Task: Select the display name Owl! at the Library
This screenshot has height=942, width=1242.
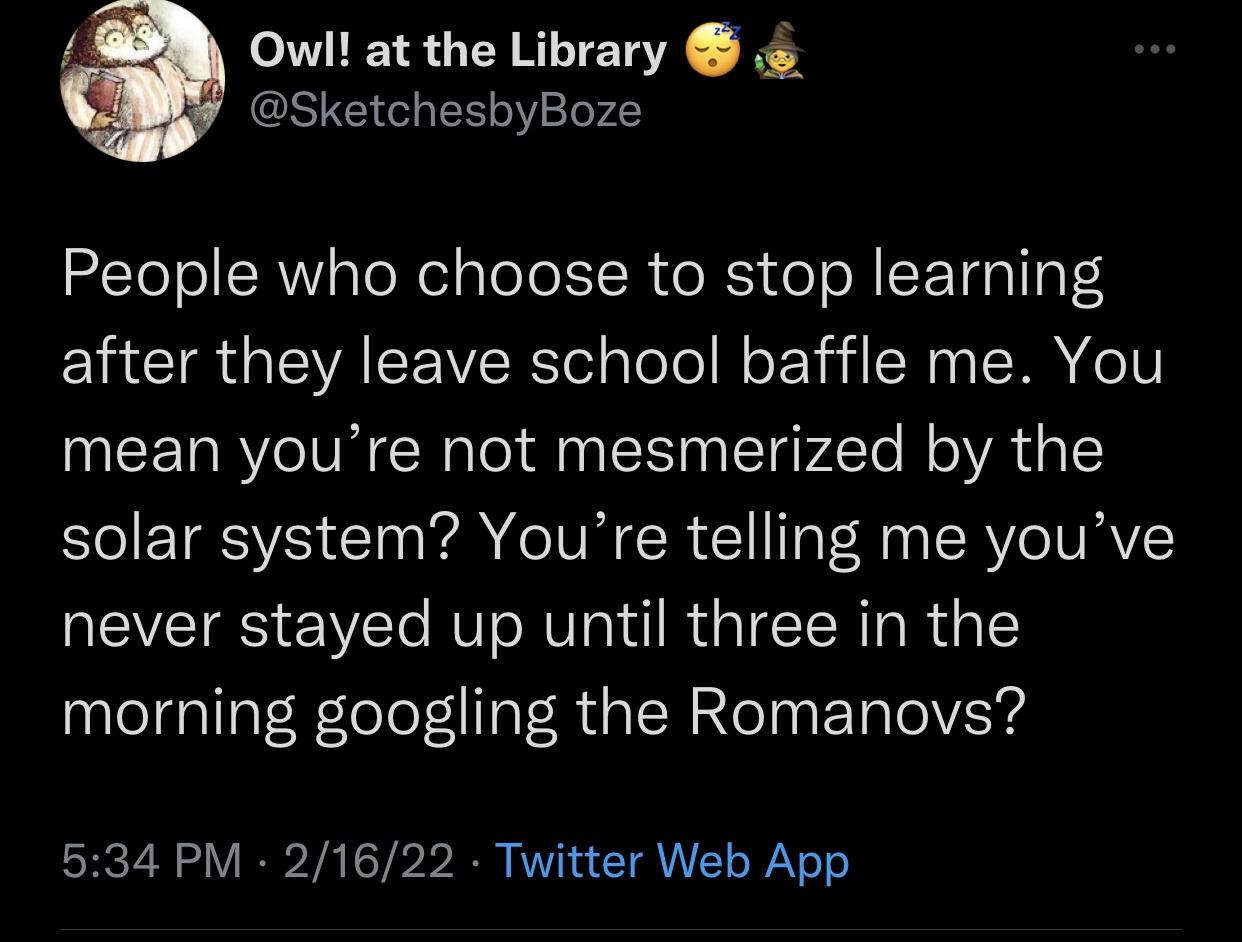Action: coord(458,48)
